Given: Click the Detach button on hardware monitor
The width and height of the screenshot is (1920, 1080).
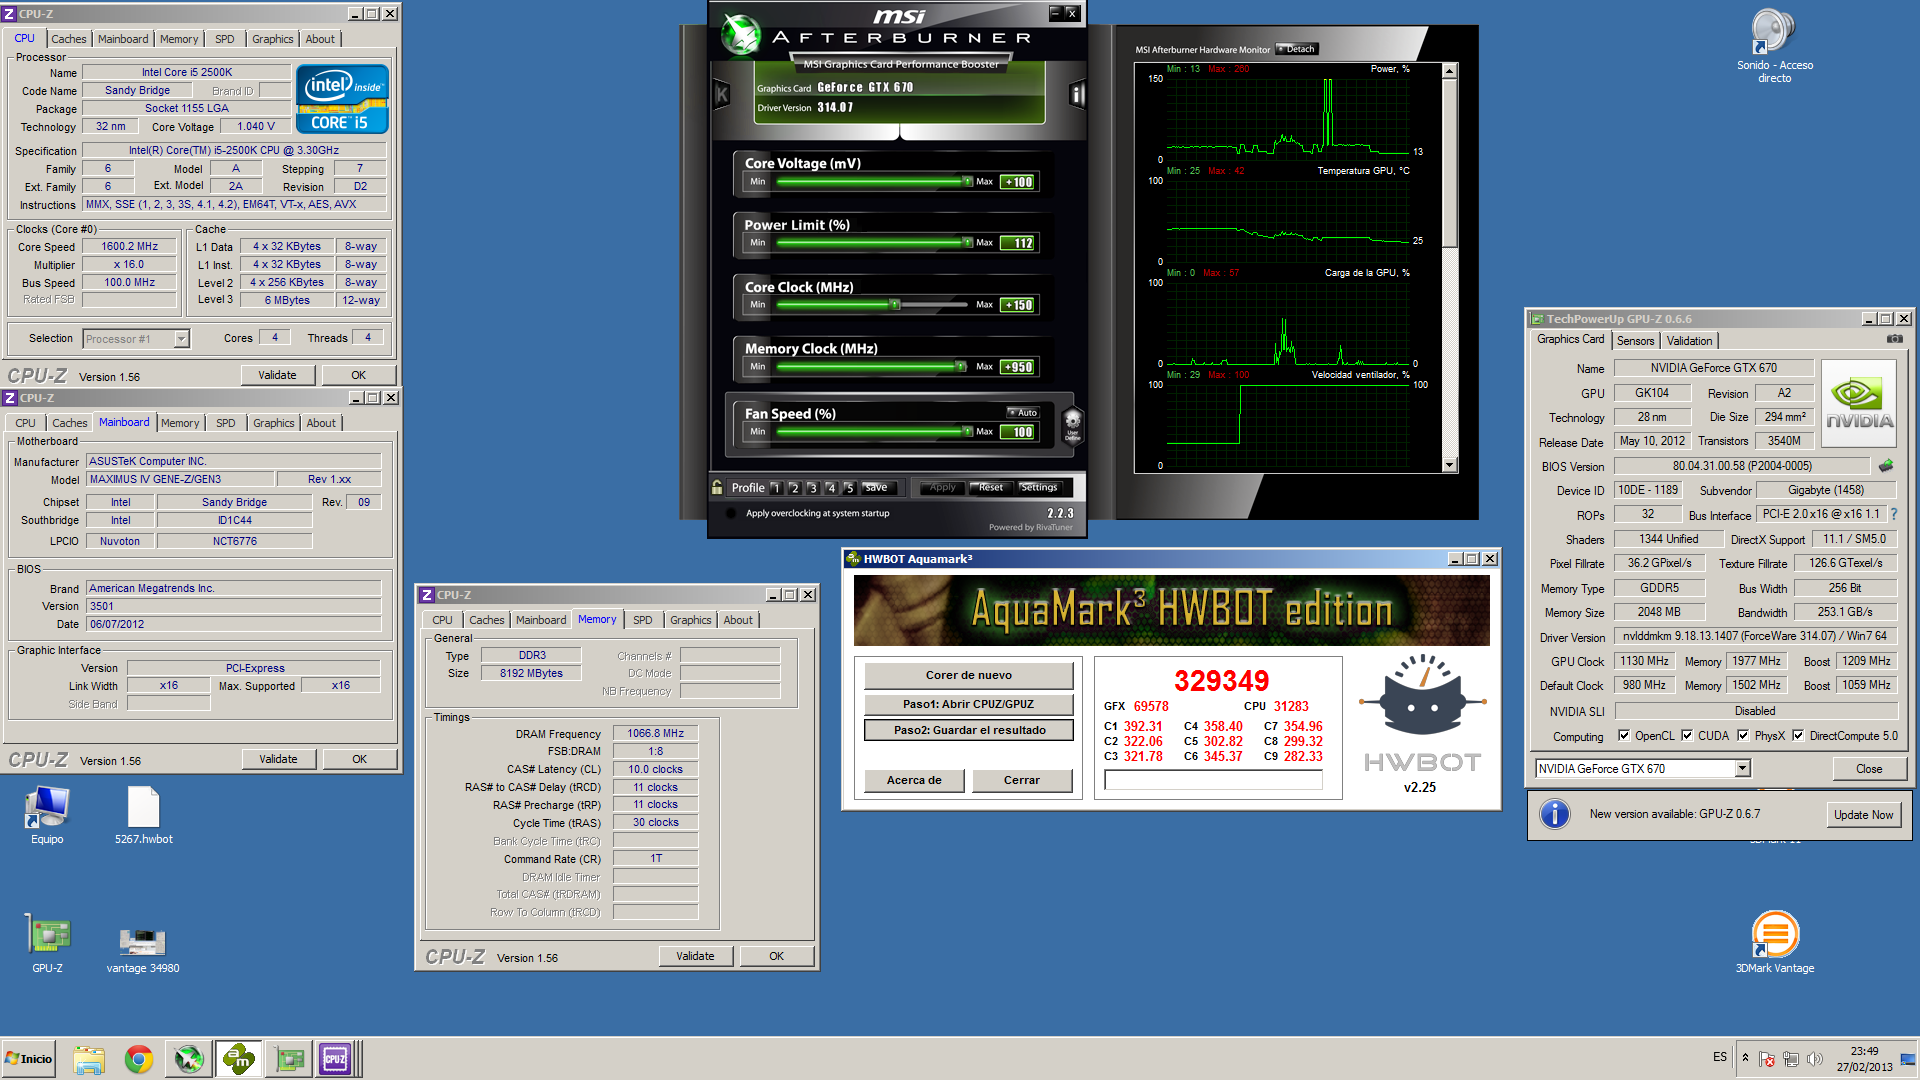Looking at the screenshot, I should pyautogui.click(x=1297, y=49).
